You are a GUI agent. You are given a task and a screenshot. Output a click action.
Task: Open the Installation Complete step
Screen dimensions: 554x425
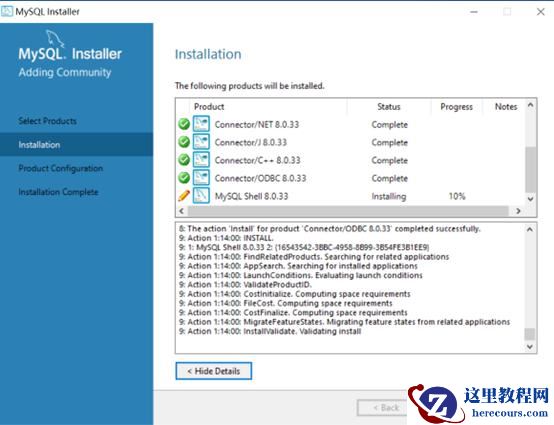(58, 192)
